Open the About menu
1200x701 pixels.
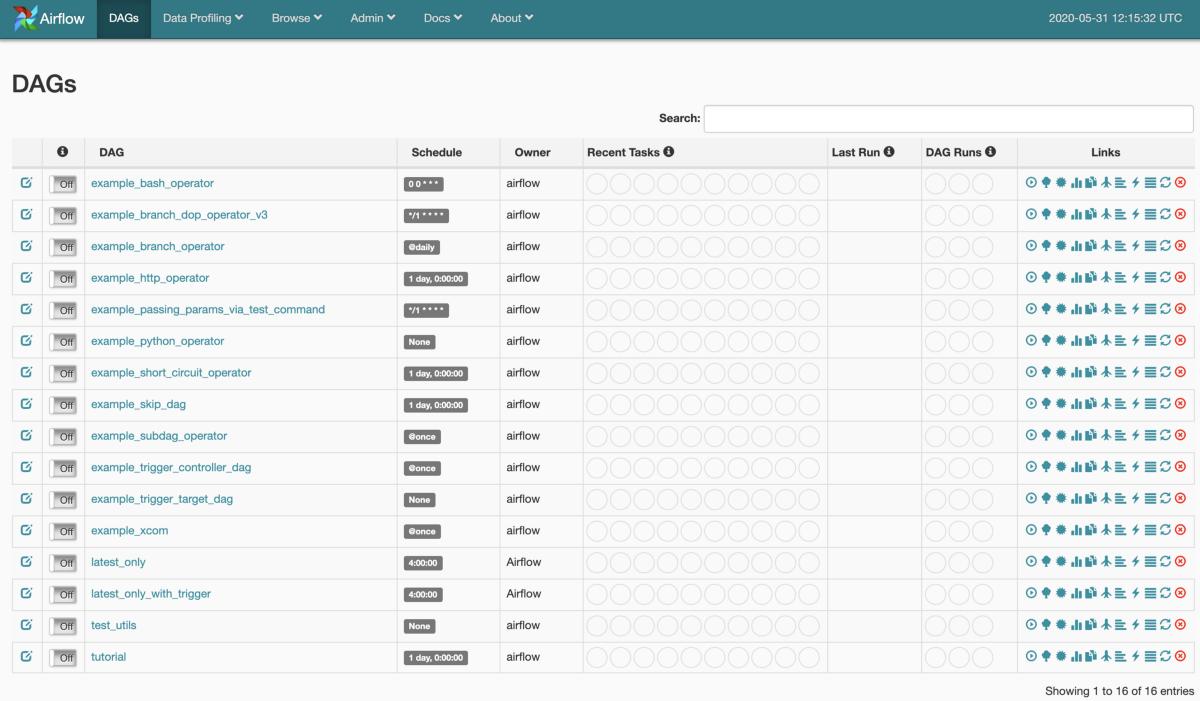(x=511, y=17)
